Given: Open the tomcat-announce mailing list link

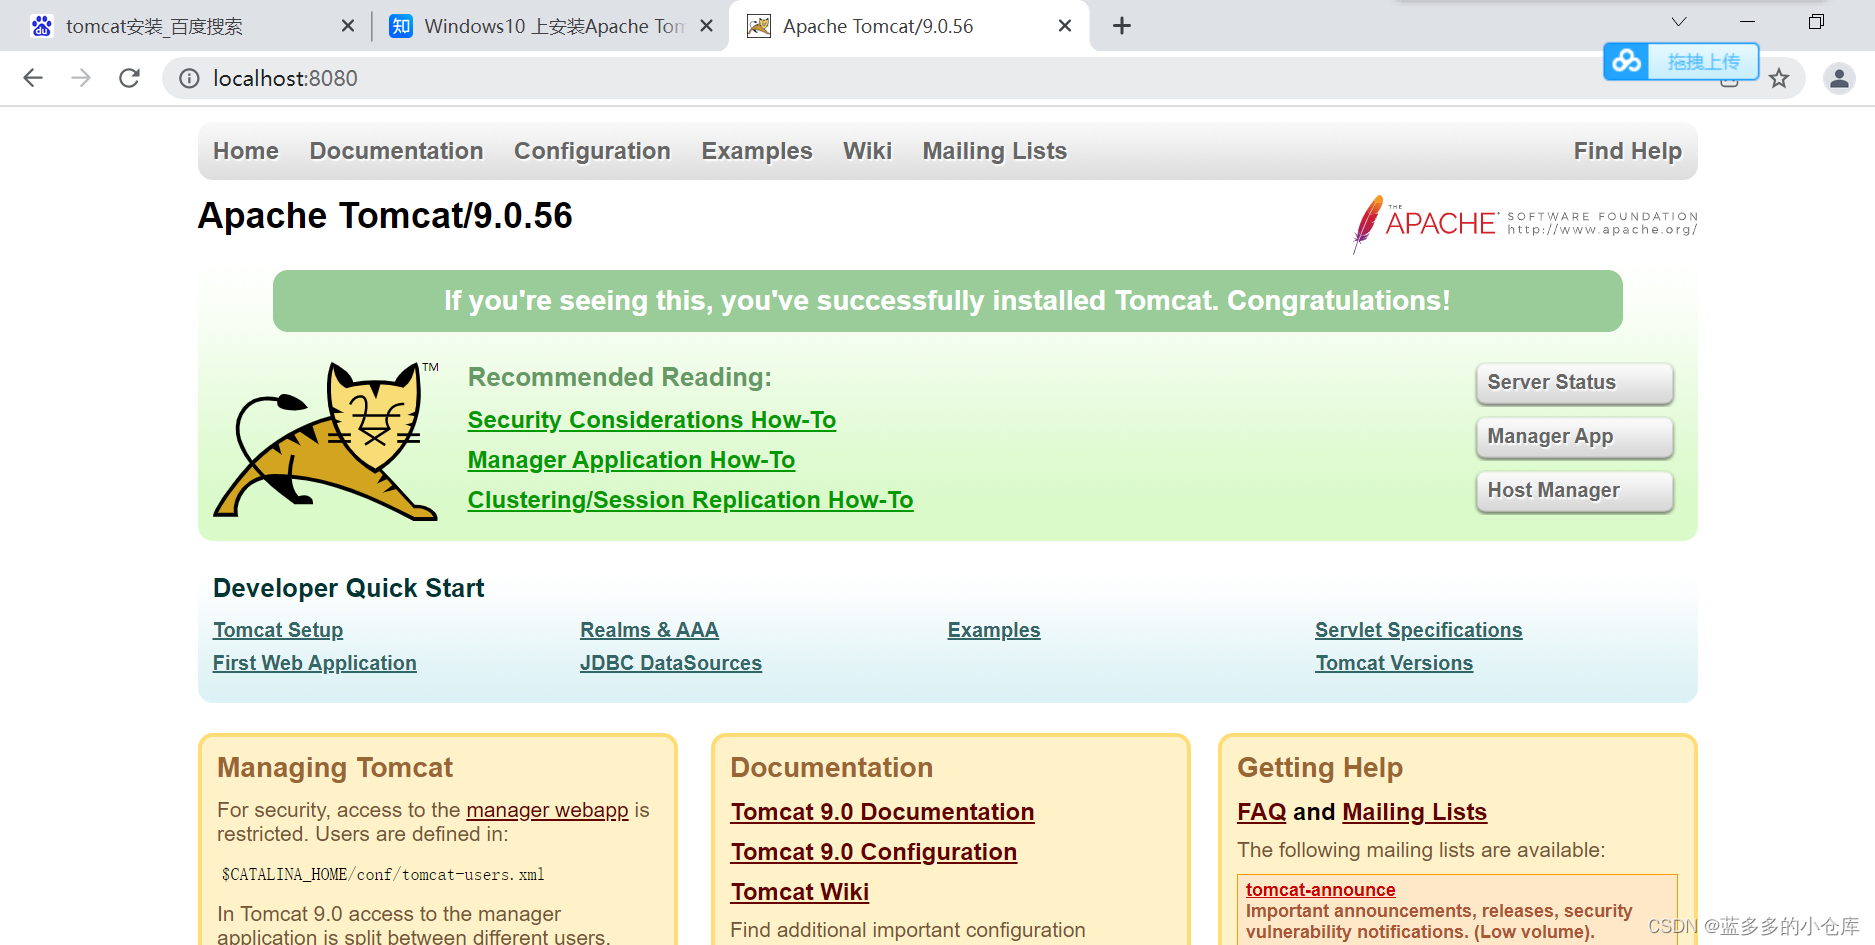Looking at the screenshot, I should 1320,890.
